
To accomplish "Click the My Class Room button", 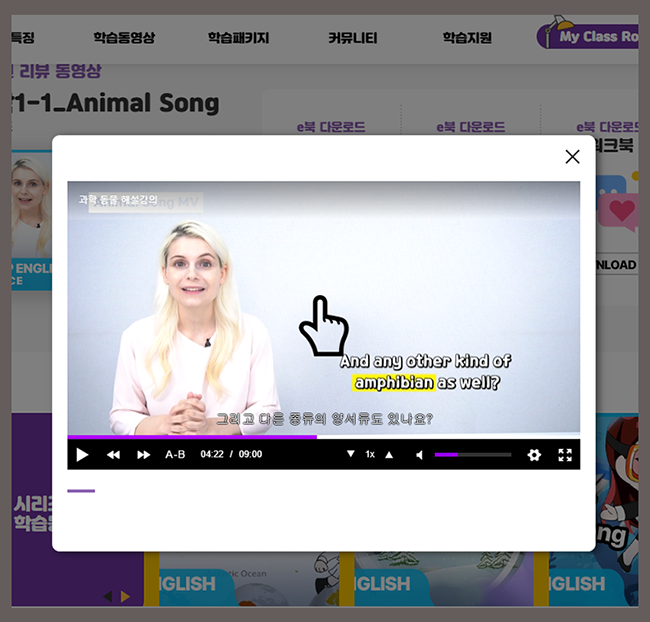I will click(591, 37).
